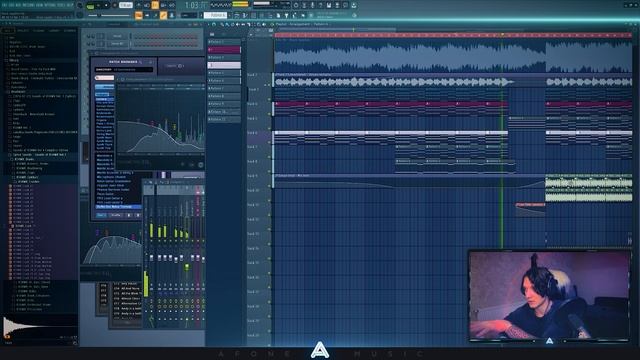
Task: Click the playlist timeline ruler at playhead
Action: (502, 35)
